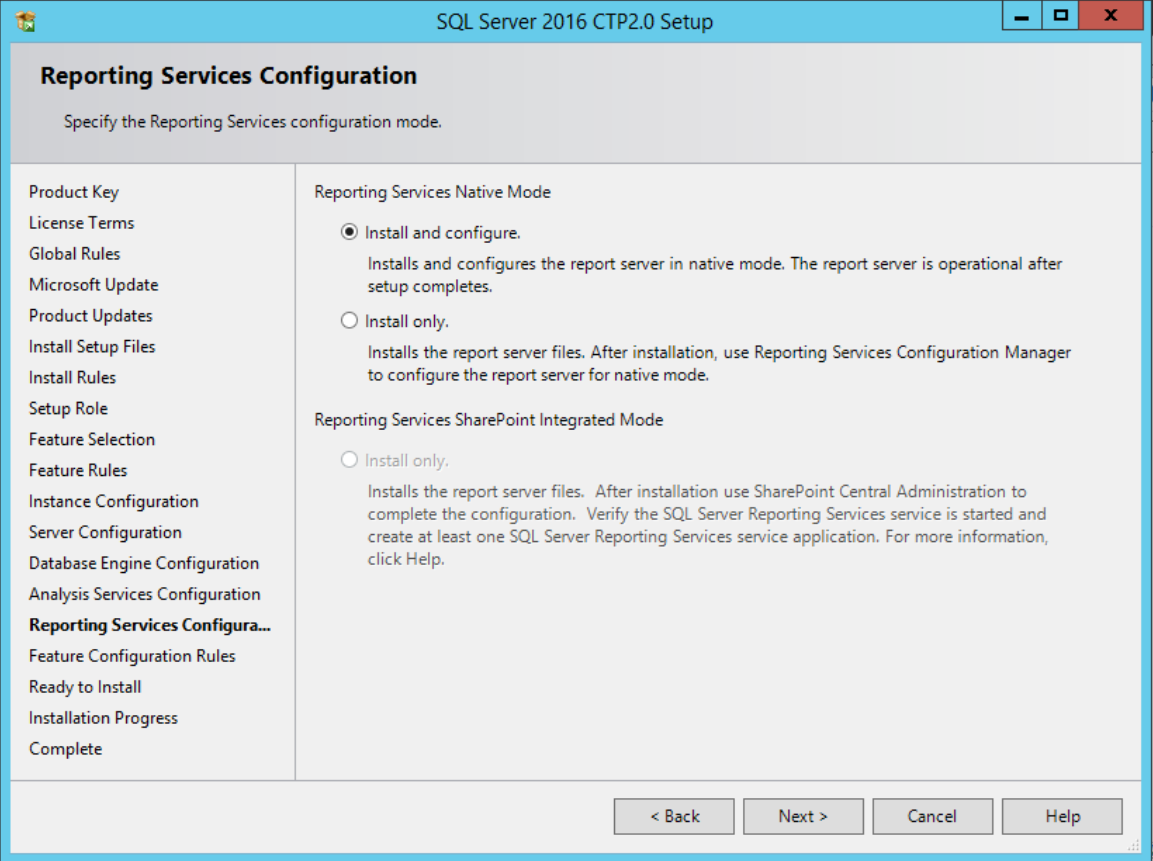Click the bold Reporting Services Configura... step
Viewport: 1153px width, 861px height.
tap(149, 625)
